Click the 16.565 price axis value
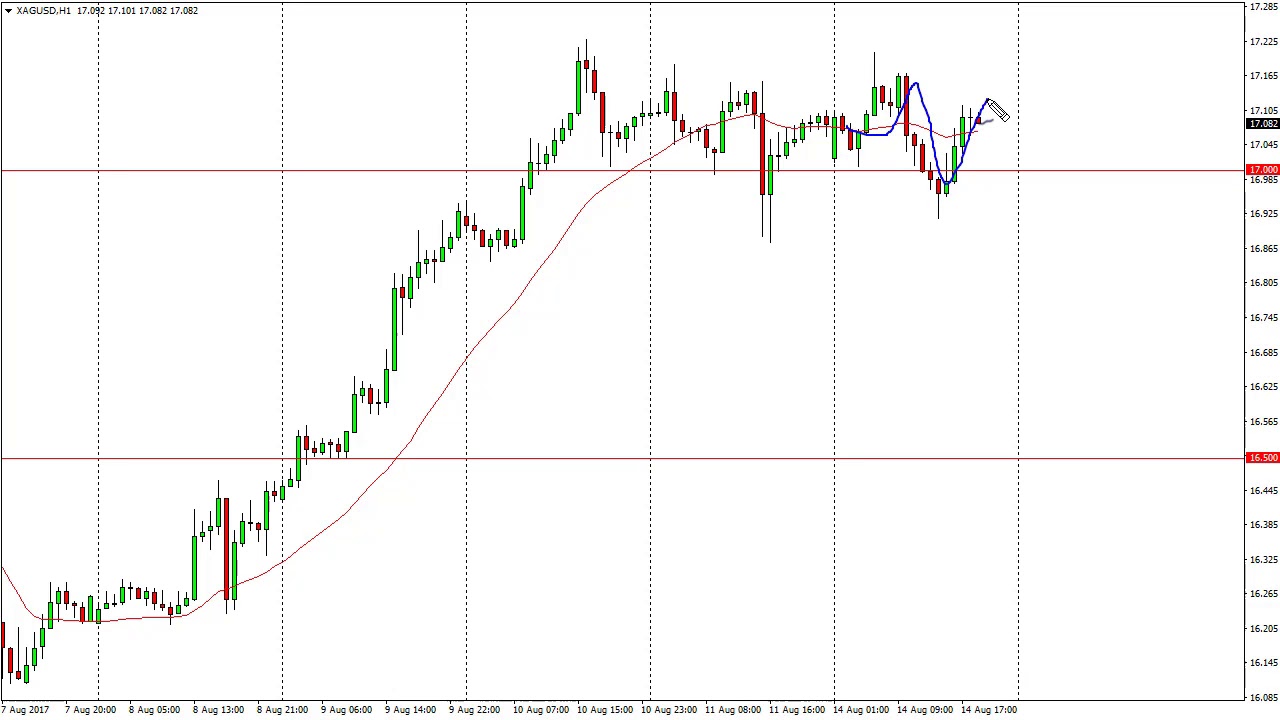This screenshot has height=720, width=1280. coord(1263,422)
